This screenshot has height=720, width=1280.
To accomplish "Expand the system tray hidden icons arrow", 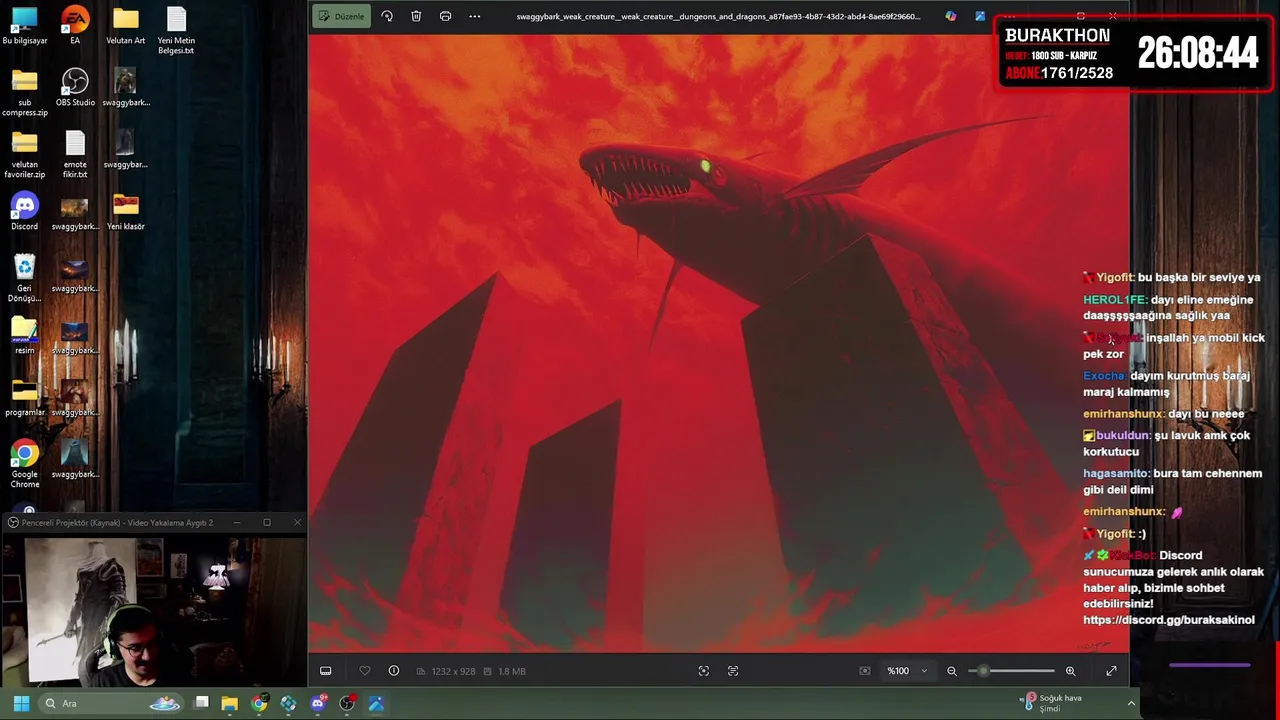I will point(1131,703).
